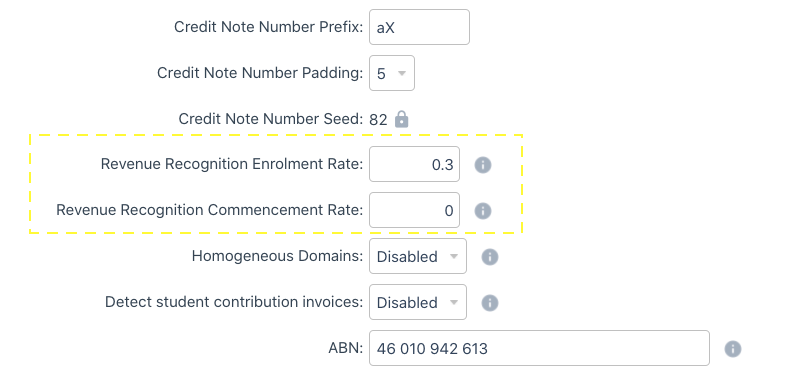This screenshot has width=794, height=375.
Task: Click info icon for Detect student contribution invoices
Action: tap(490, 303)
